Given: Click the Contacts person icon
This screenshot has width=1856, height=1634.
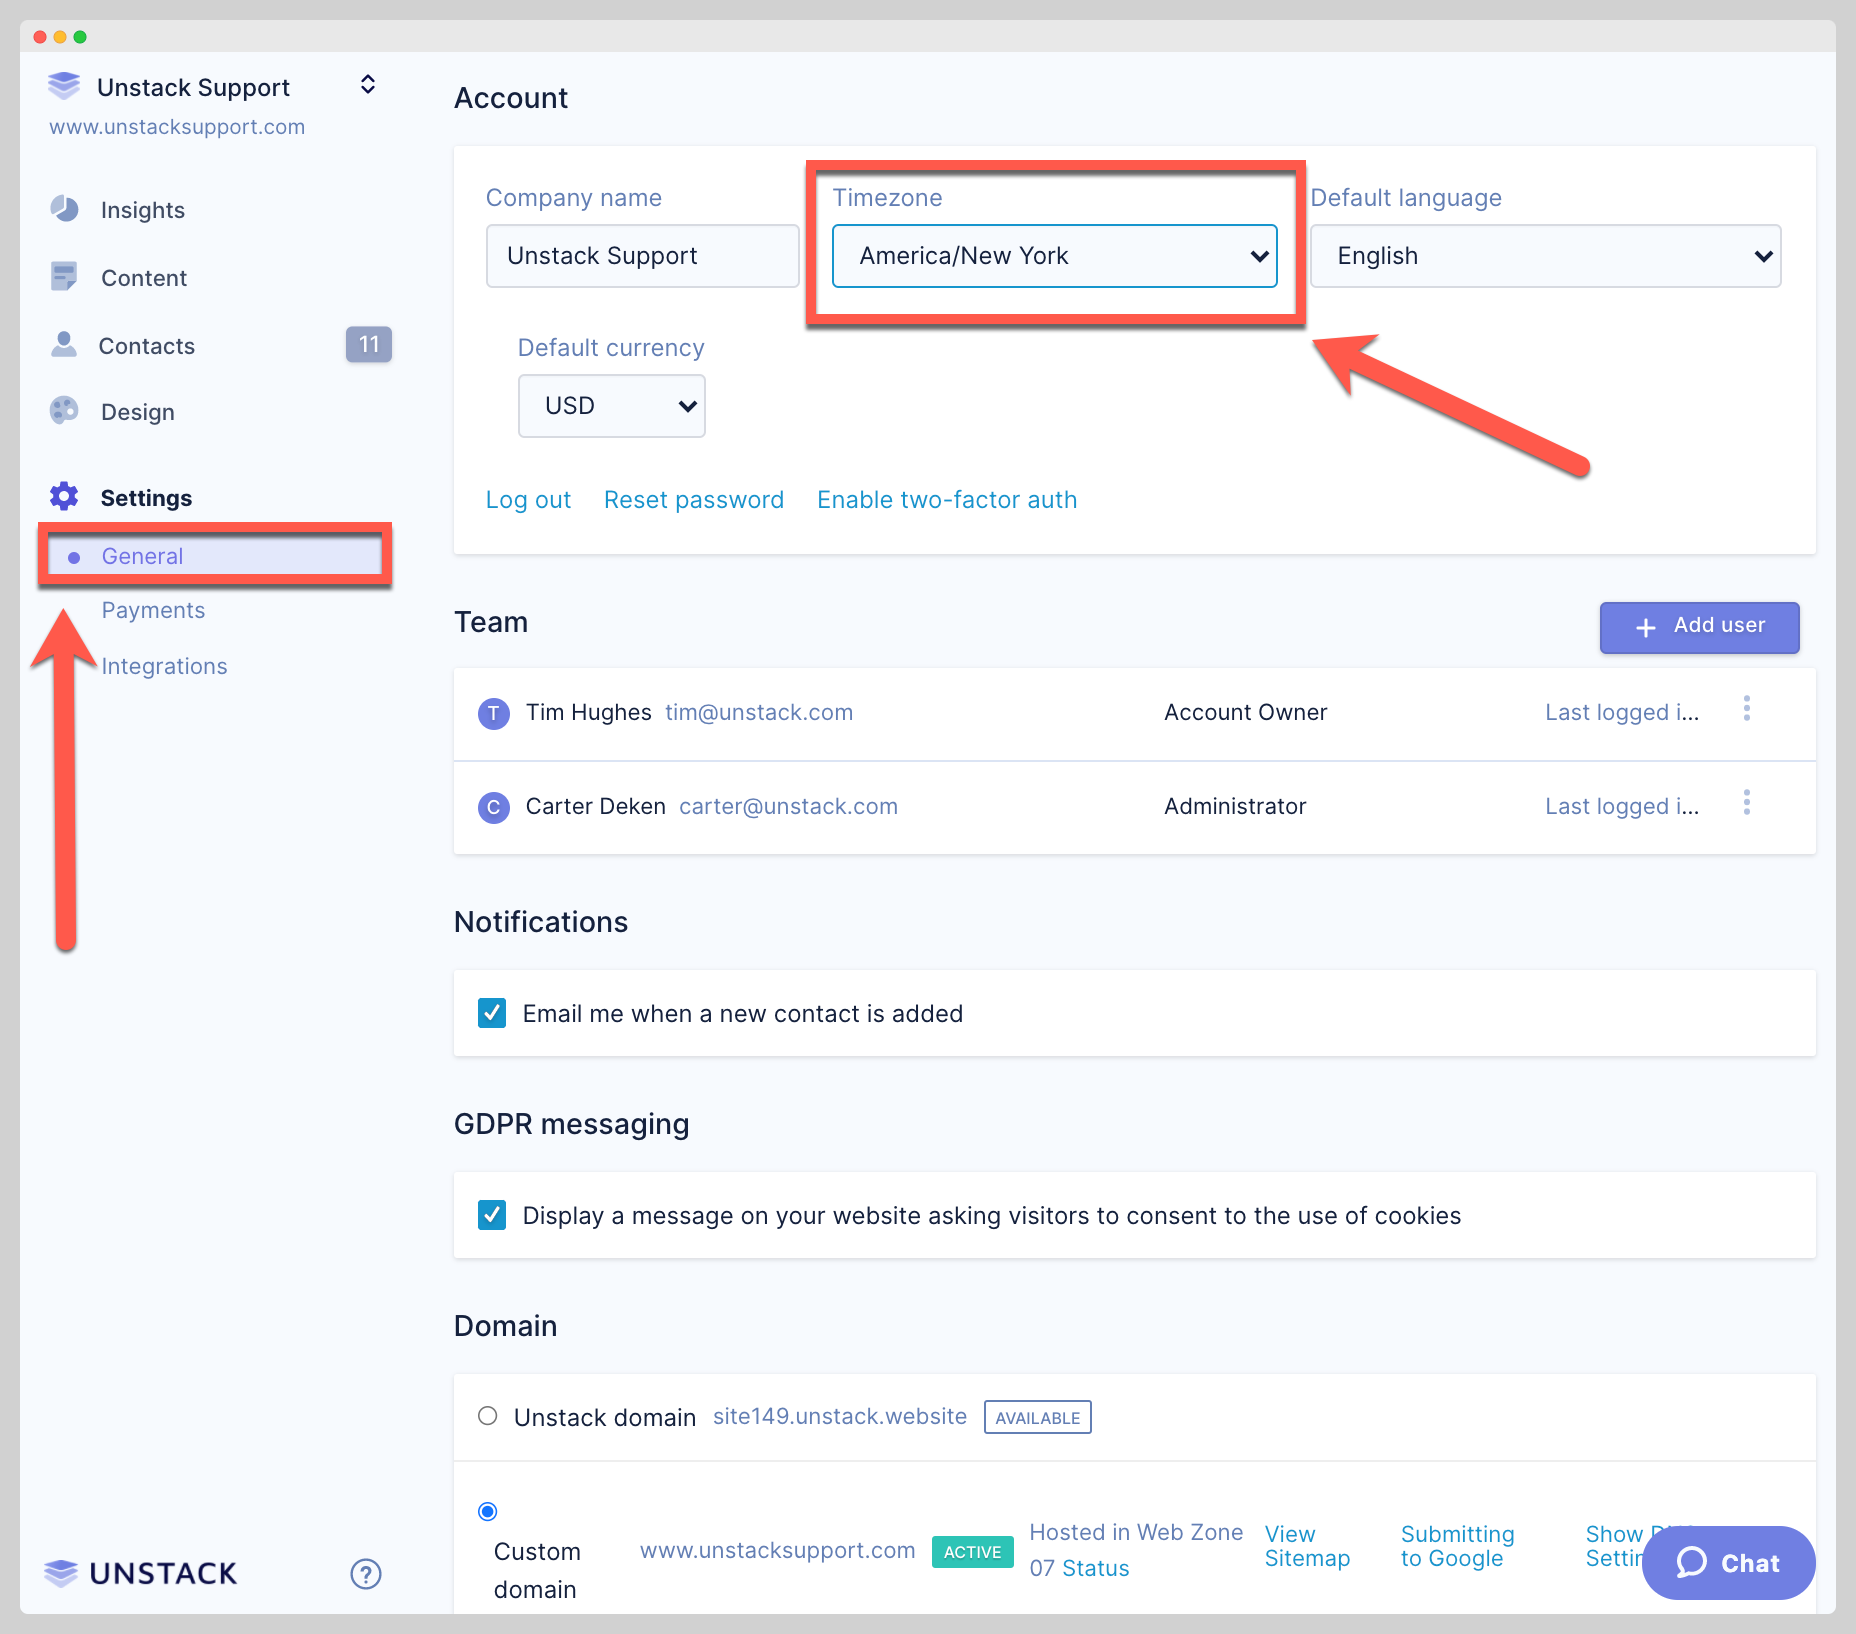Looking at the screenshot, I should (x=64, y=345).
